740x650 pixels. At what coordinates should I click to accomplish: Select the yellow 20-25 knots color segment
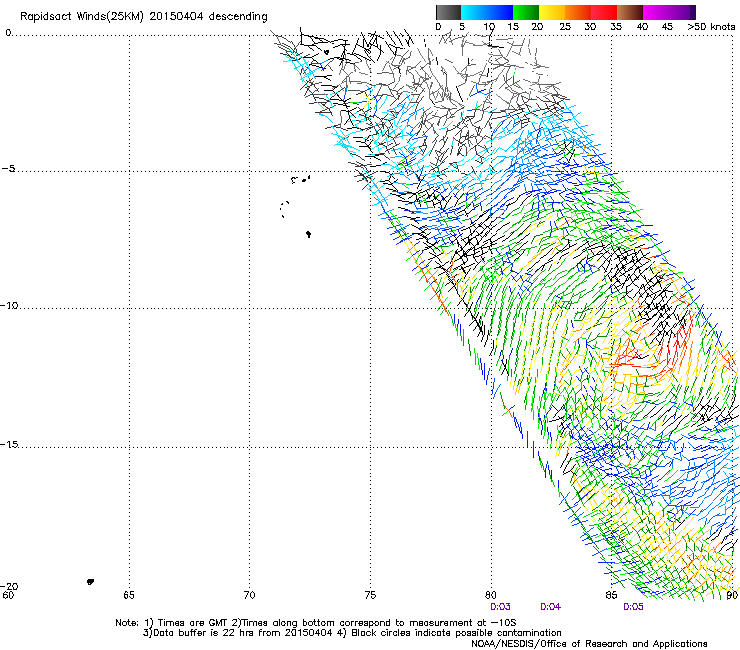click(552, 12)
